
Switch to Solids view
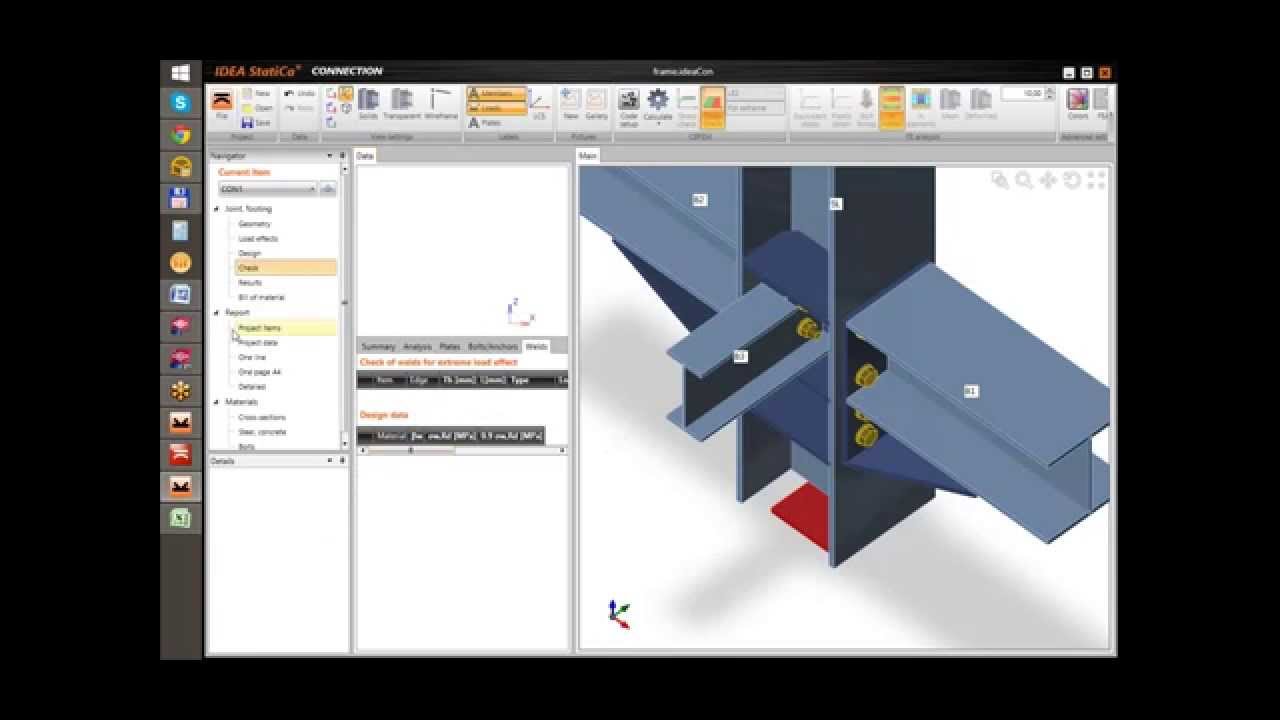pos(368,104)
